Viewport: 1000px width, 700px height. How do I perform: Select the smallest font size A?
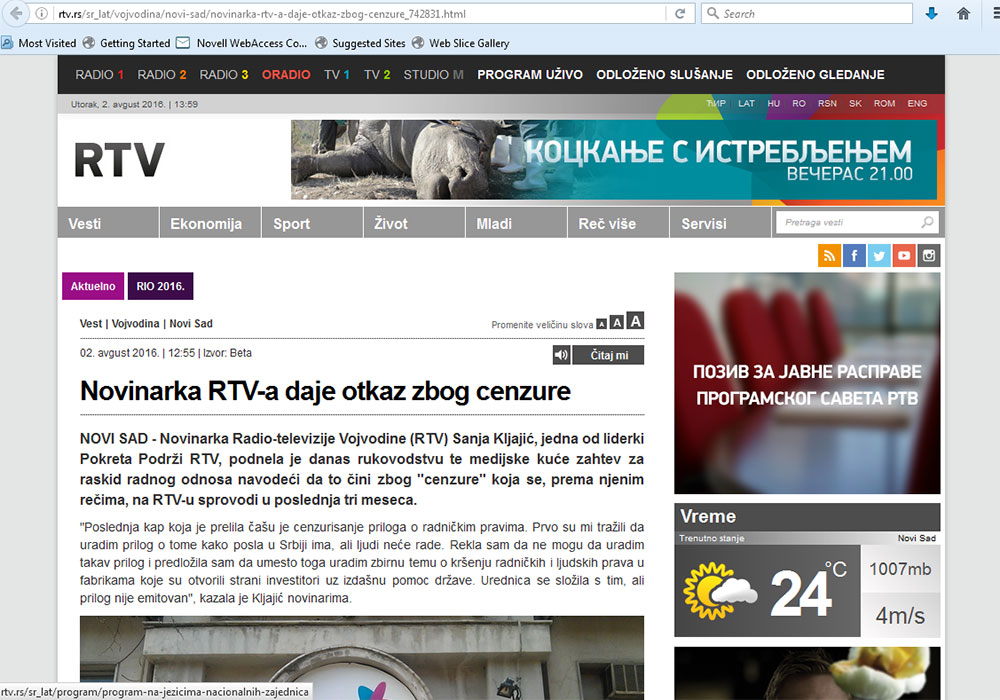602,323
